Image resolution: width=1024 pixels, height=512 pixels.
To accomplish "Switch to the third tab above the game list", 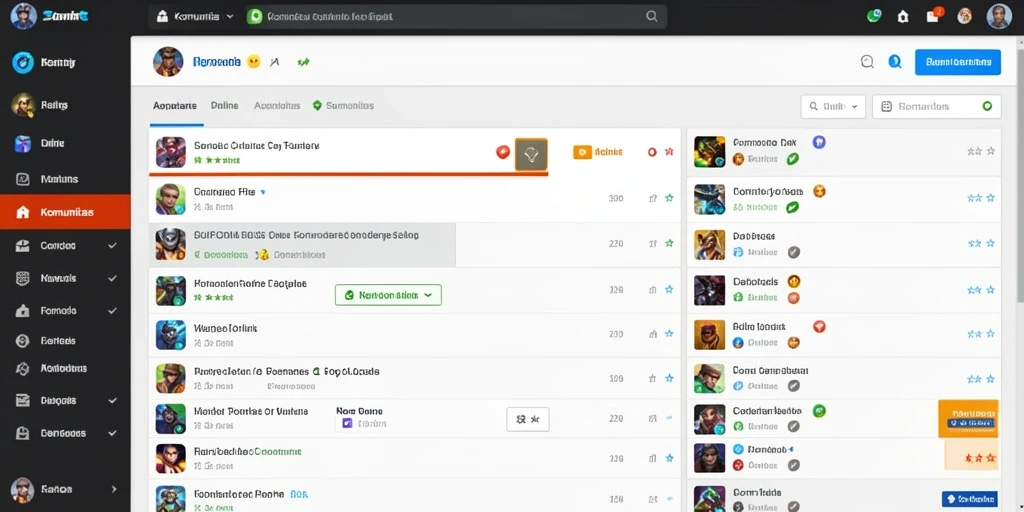I will pos(277,105).
